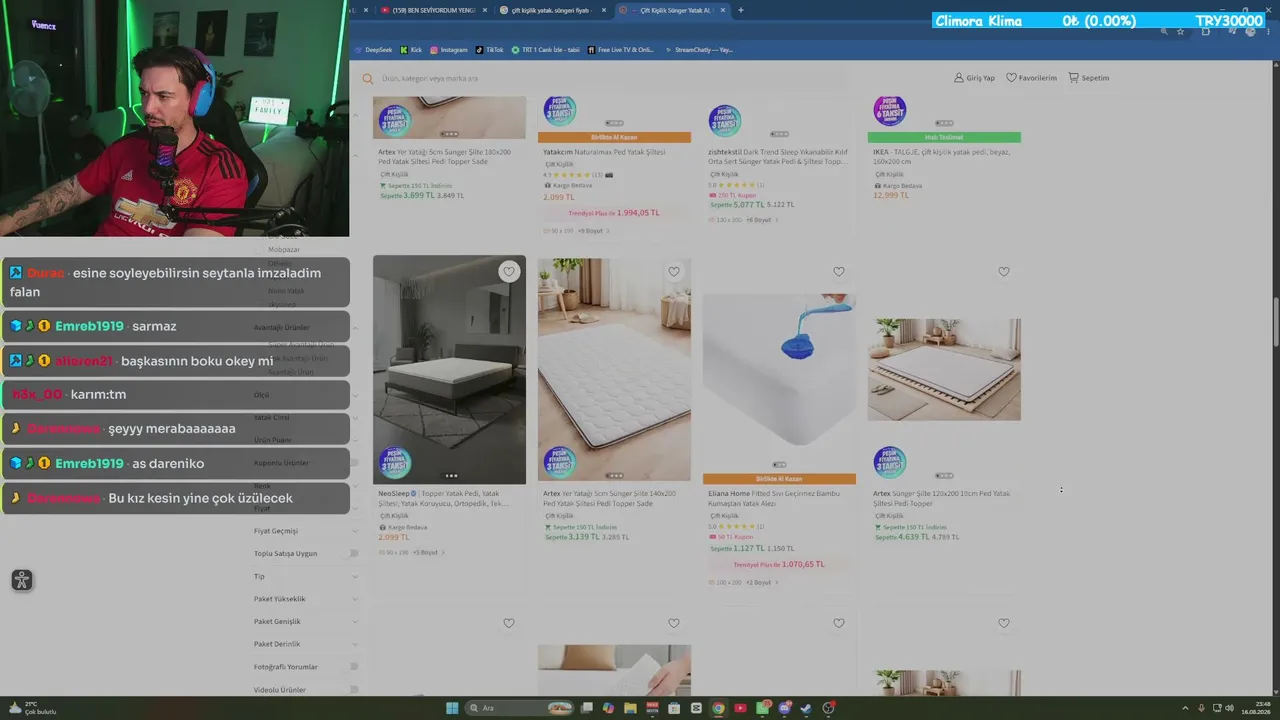Open the StreamChatty bookmark
Image resolution: width=1280 pixels, height=720 pixels.
coord(698,49)
